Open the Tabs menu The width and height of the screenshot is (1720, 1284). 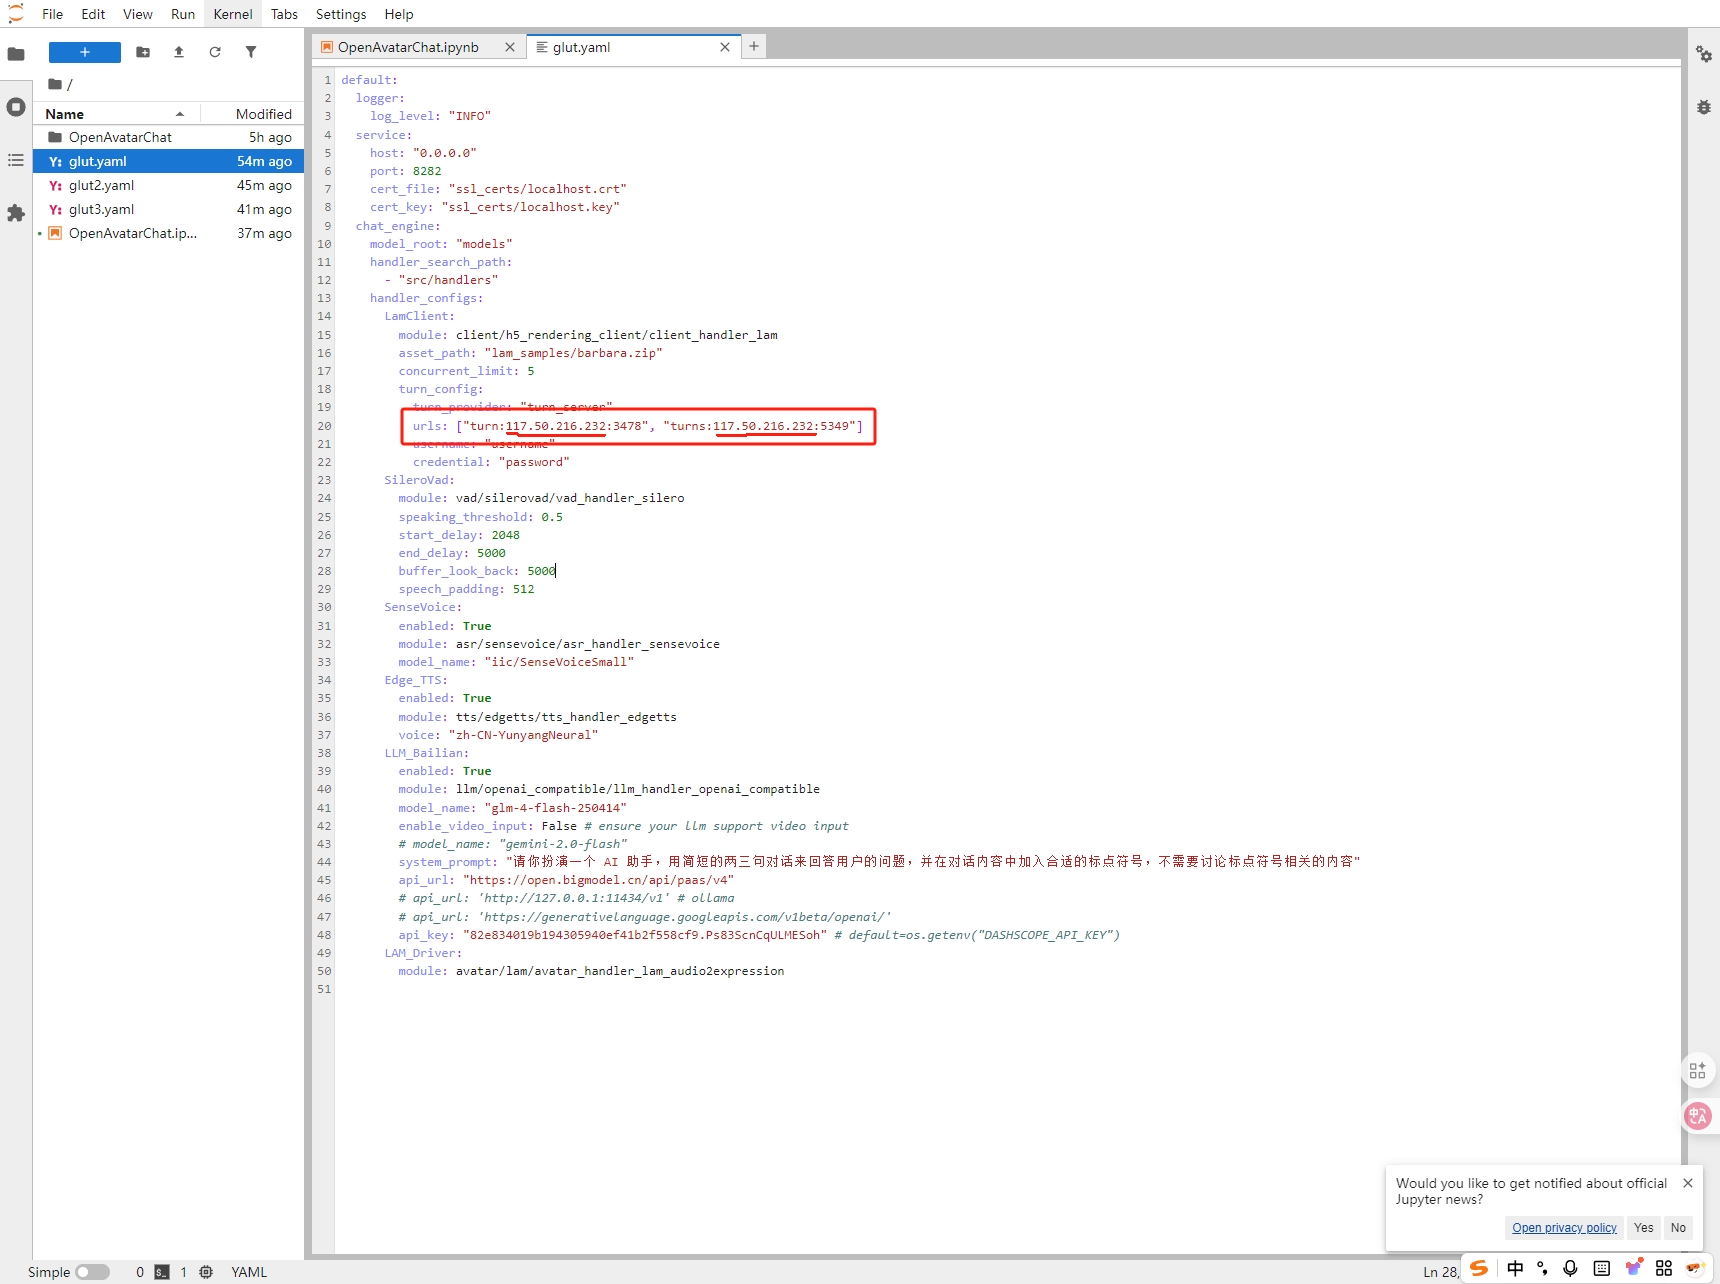(x=284, y=14)
